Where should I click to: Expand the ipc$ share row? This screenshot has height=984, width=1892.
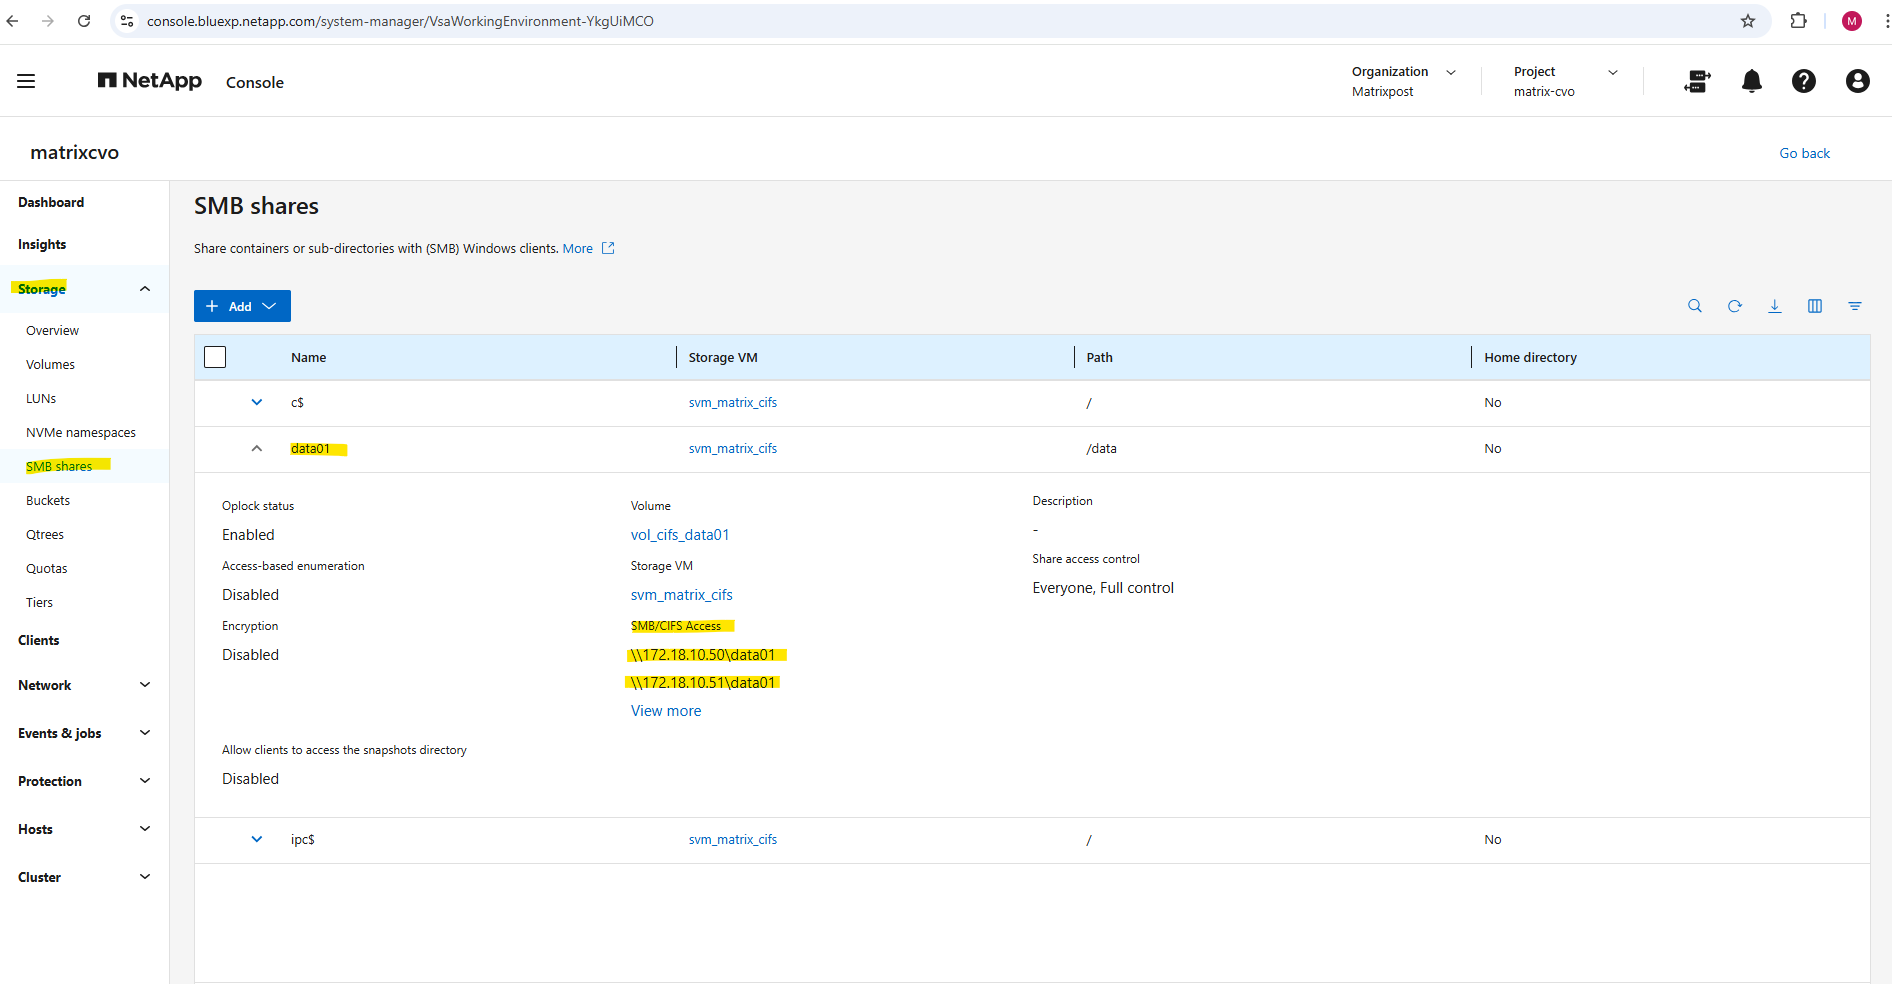[x=257, y=840]
